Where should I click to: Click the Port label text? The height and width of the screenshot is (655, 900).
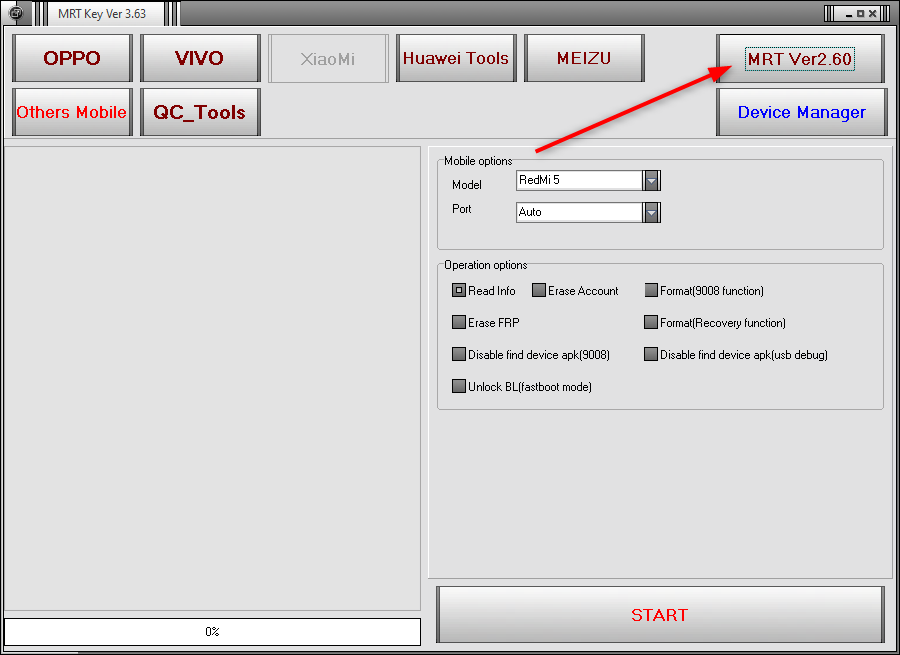pyautogui.click(x=461, y=208)
